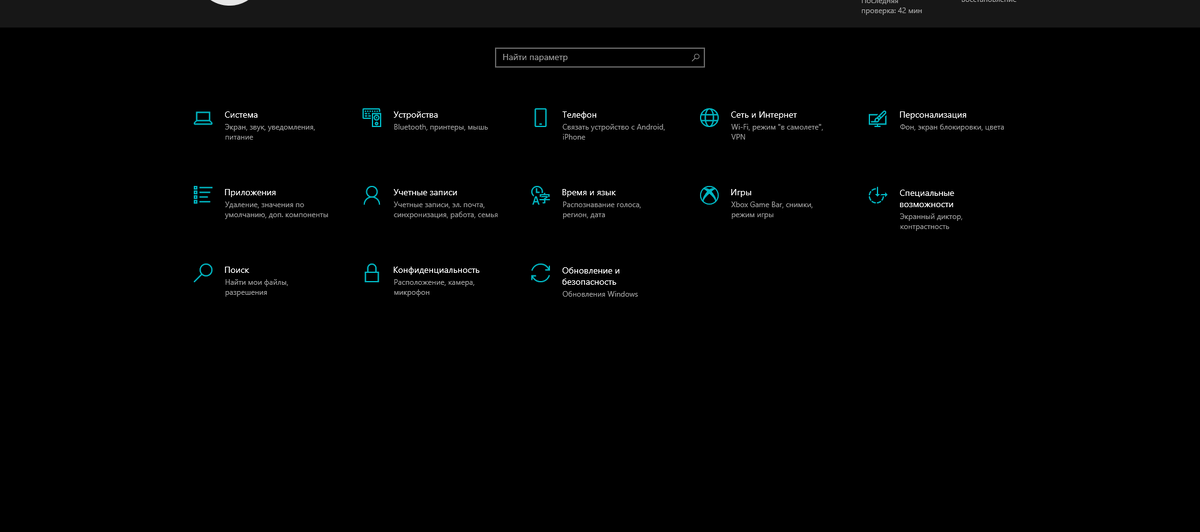Open the Поиск magnifier icon tile
This screenshot has width=1200, height=532.
(x=203, y=273)
